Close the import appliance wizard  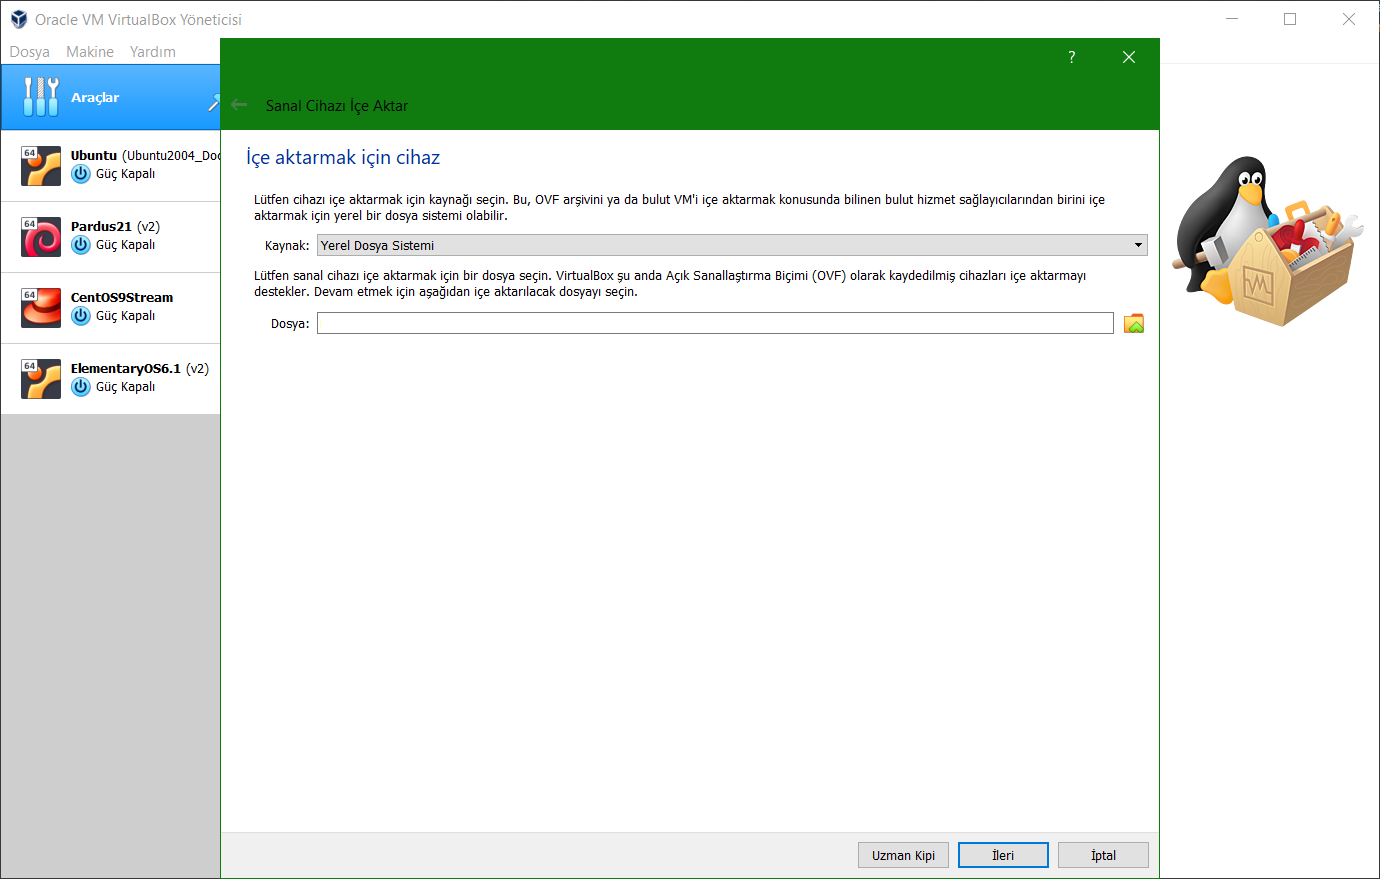(1129, 57)
